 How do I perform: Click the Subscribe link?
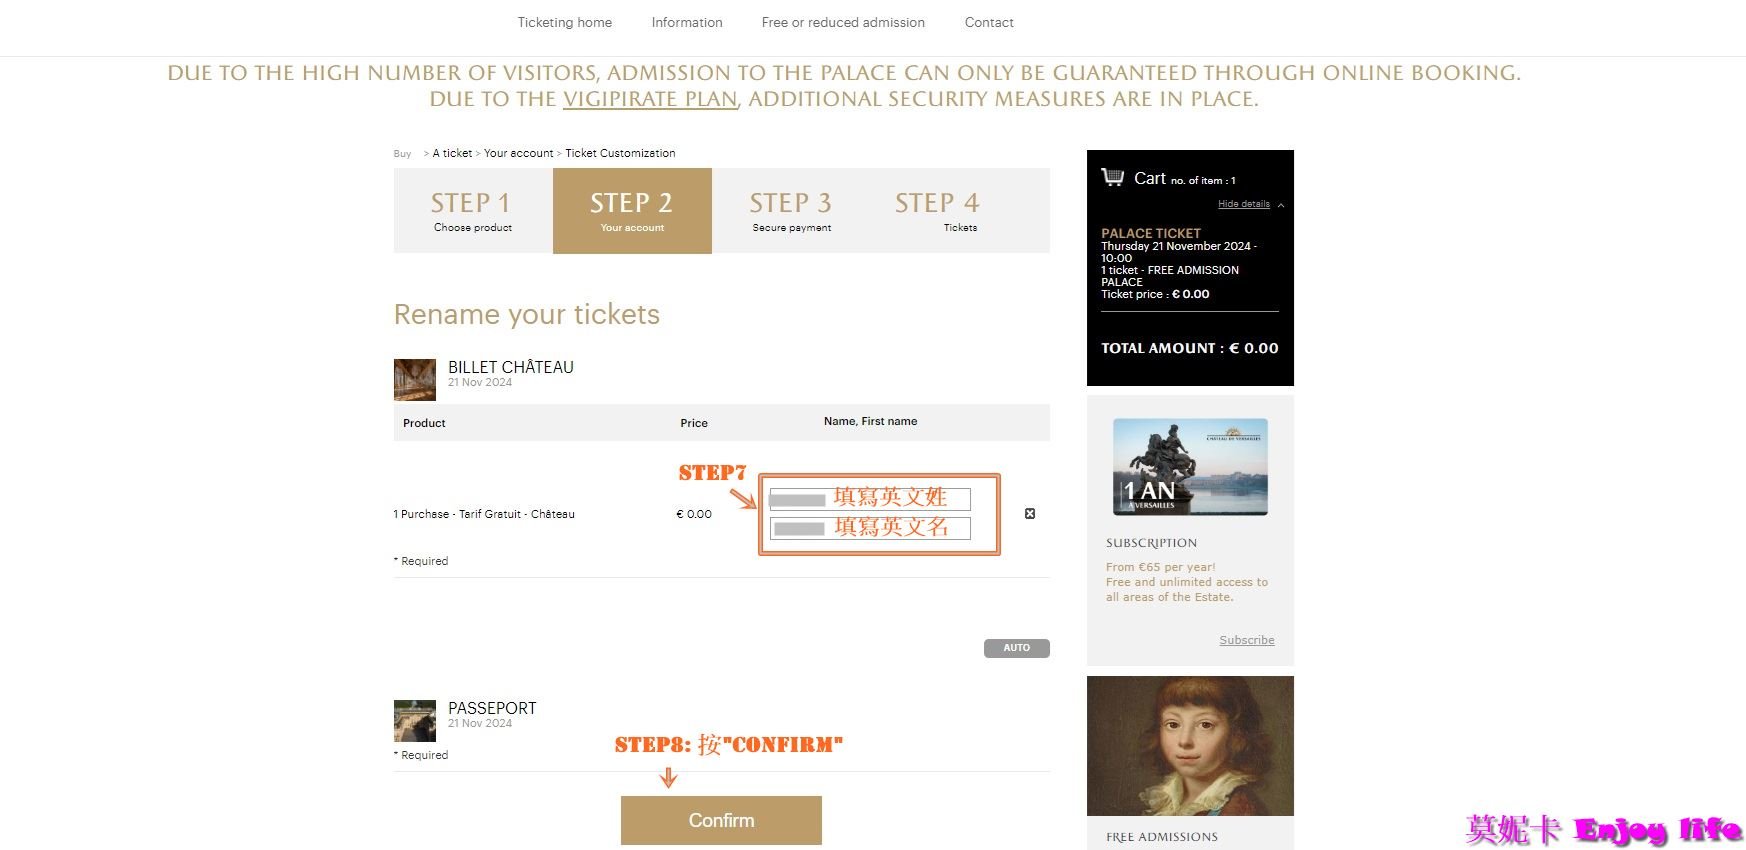point(1246,640)
